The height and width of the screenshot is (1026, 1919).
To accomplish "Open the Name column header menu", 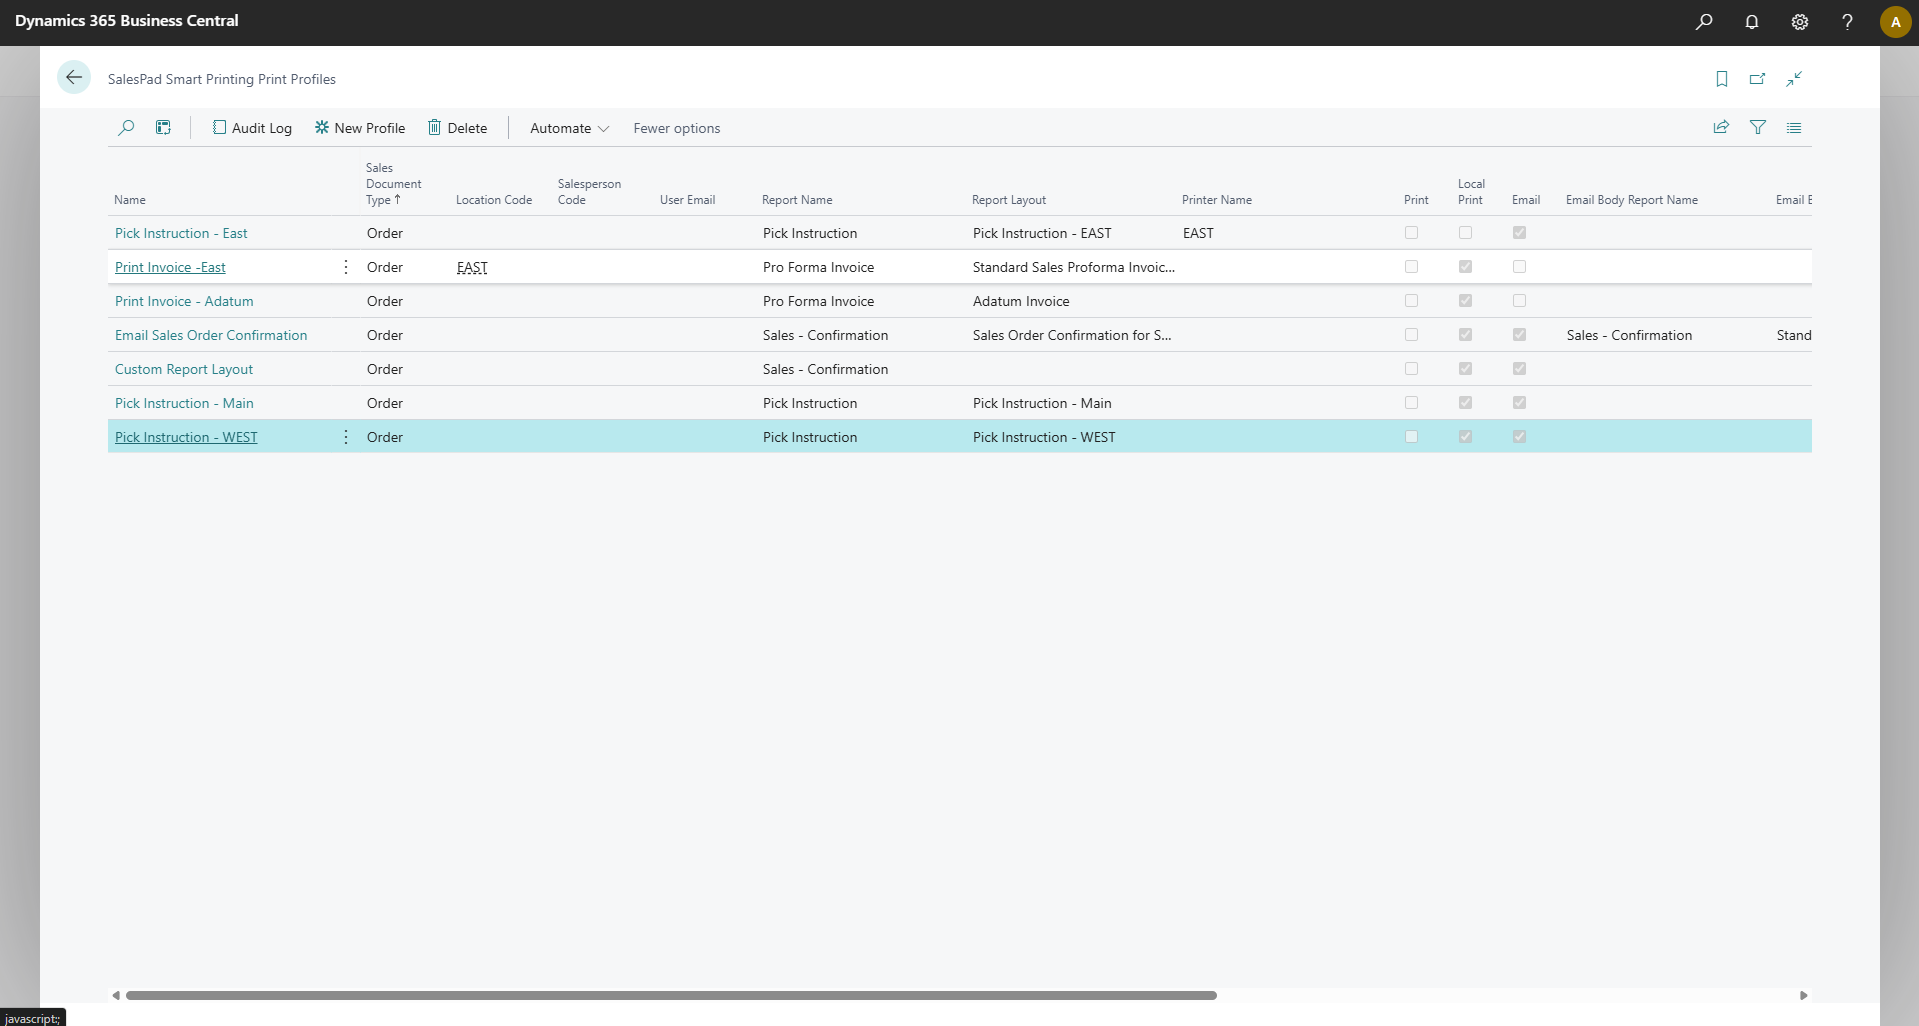I will pos(130,200).
